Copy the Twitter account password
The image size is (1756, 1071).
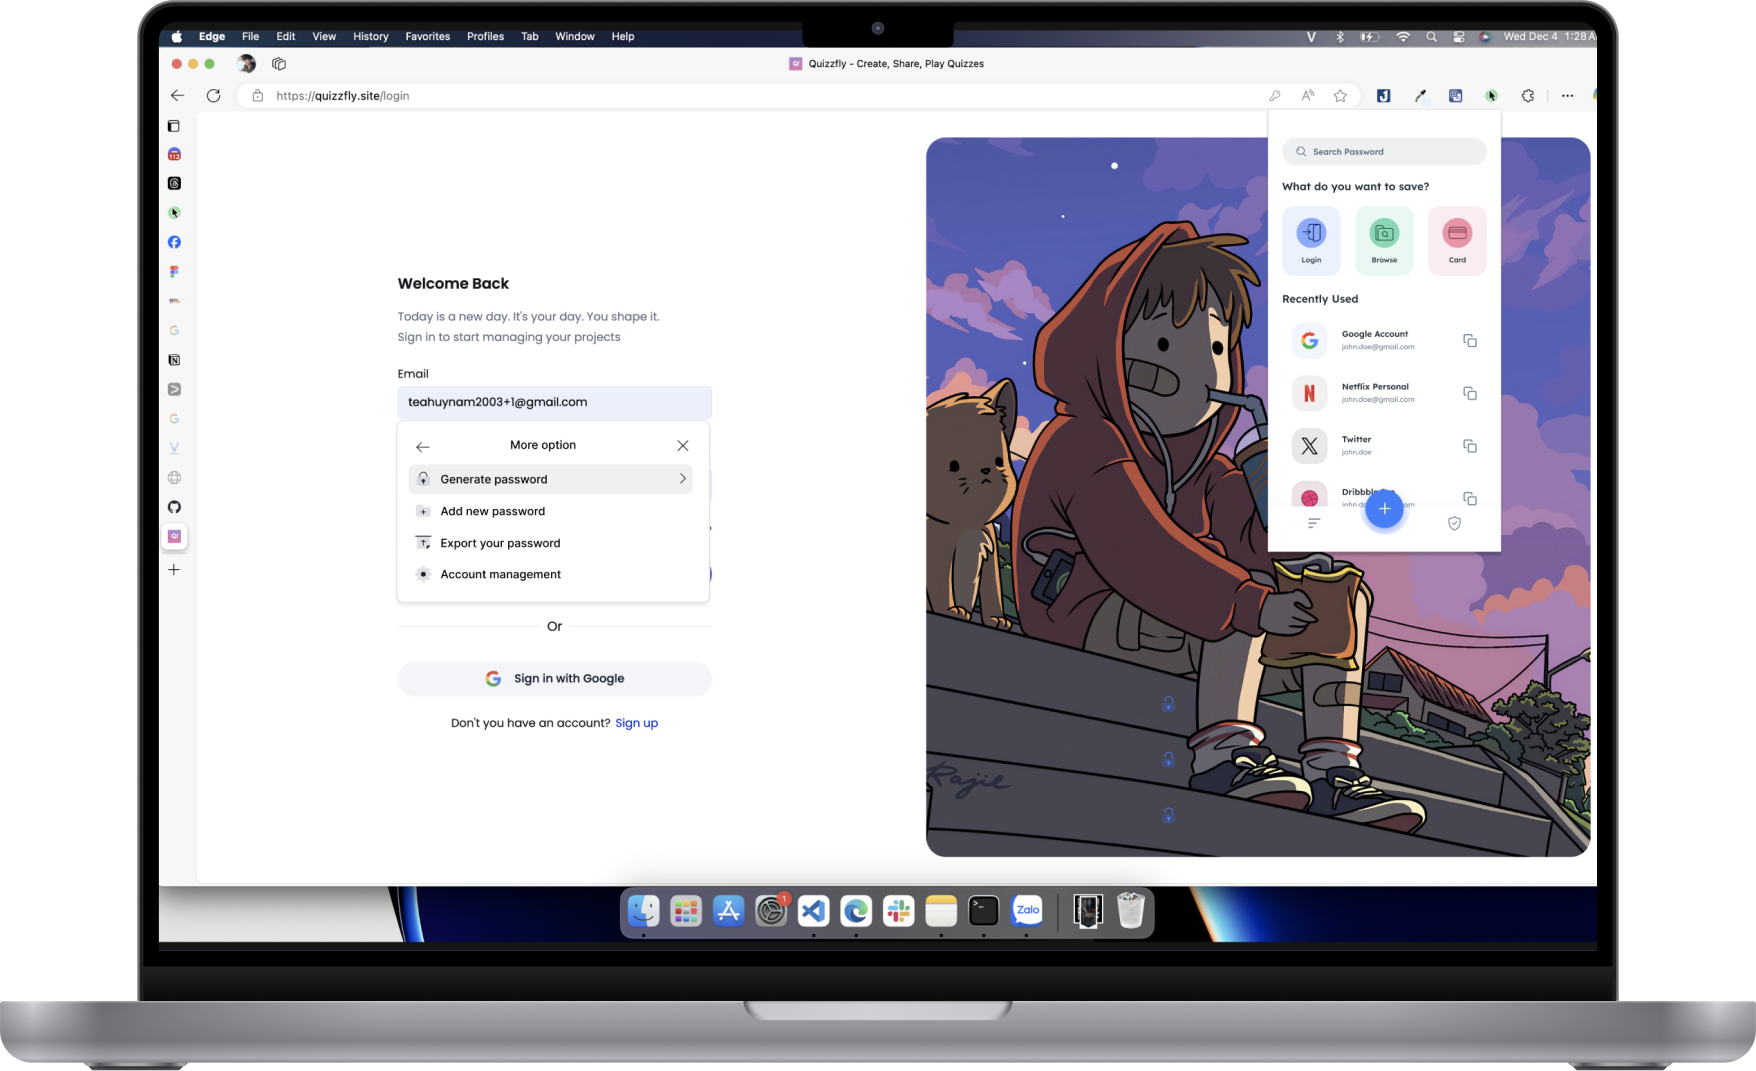tap(1469, 446)
